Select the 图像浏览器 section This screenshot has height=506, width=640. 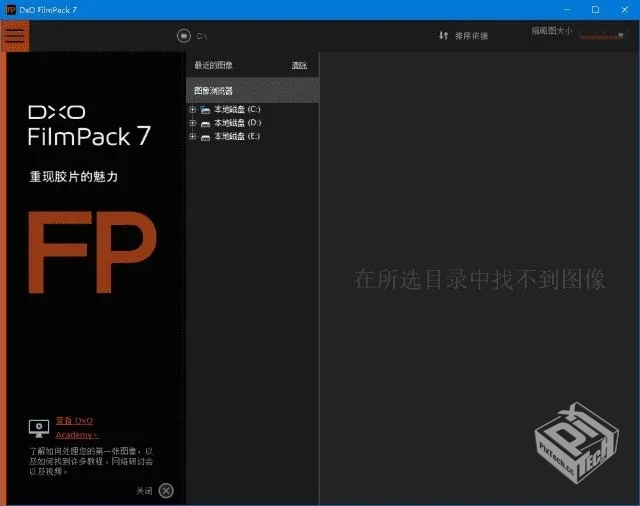point(253,91)
